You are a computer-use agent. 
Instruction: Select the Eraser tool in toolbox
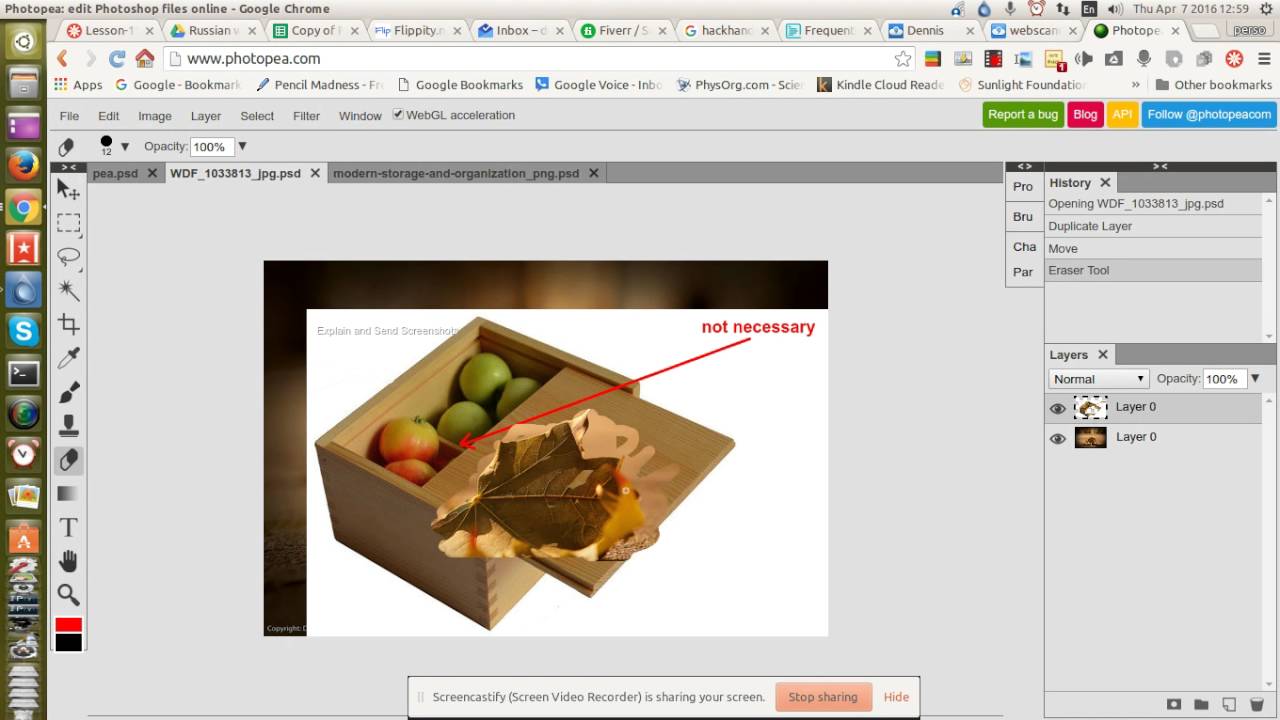68,460
